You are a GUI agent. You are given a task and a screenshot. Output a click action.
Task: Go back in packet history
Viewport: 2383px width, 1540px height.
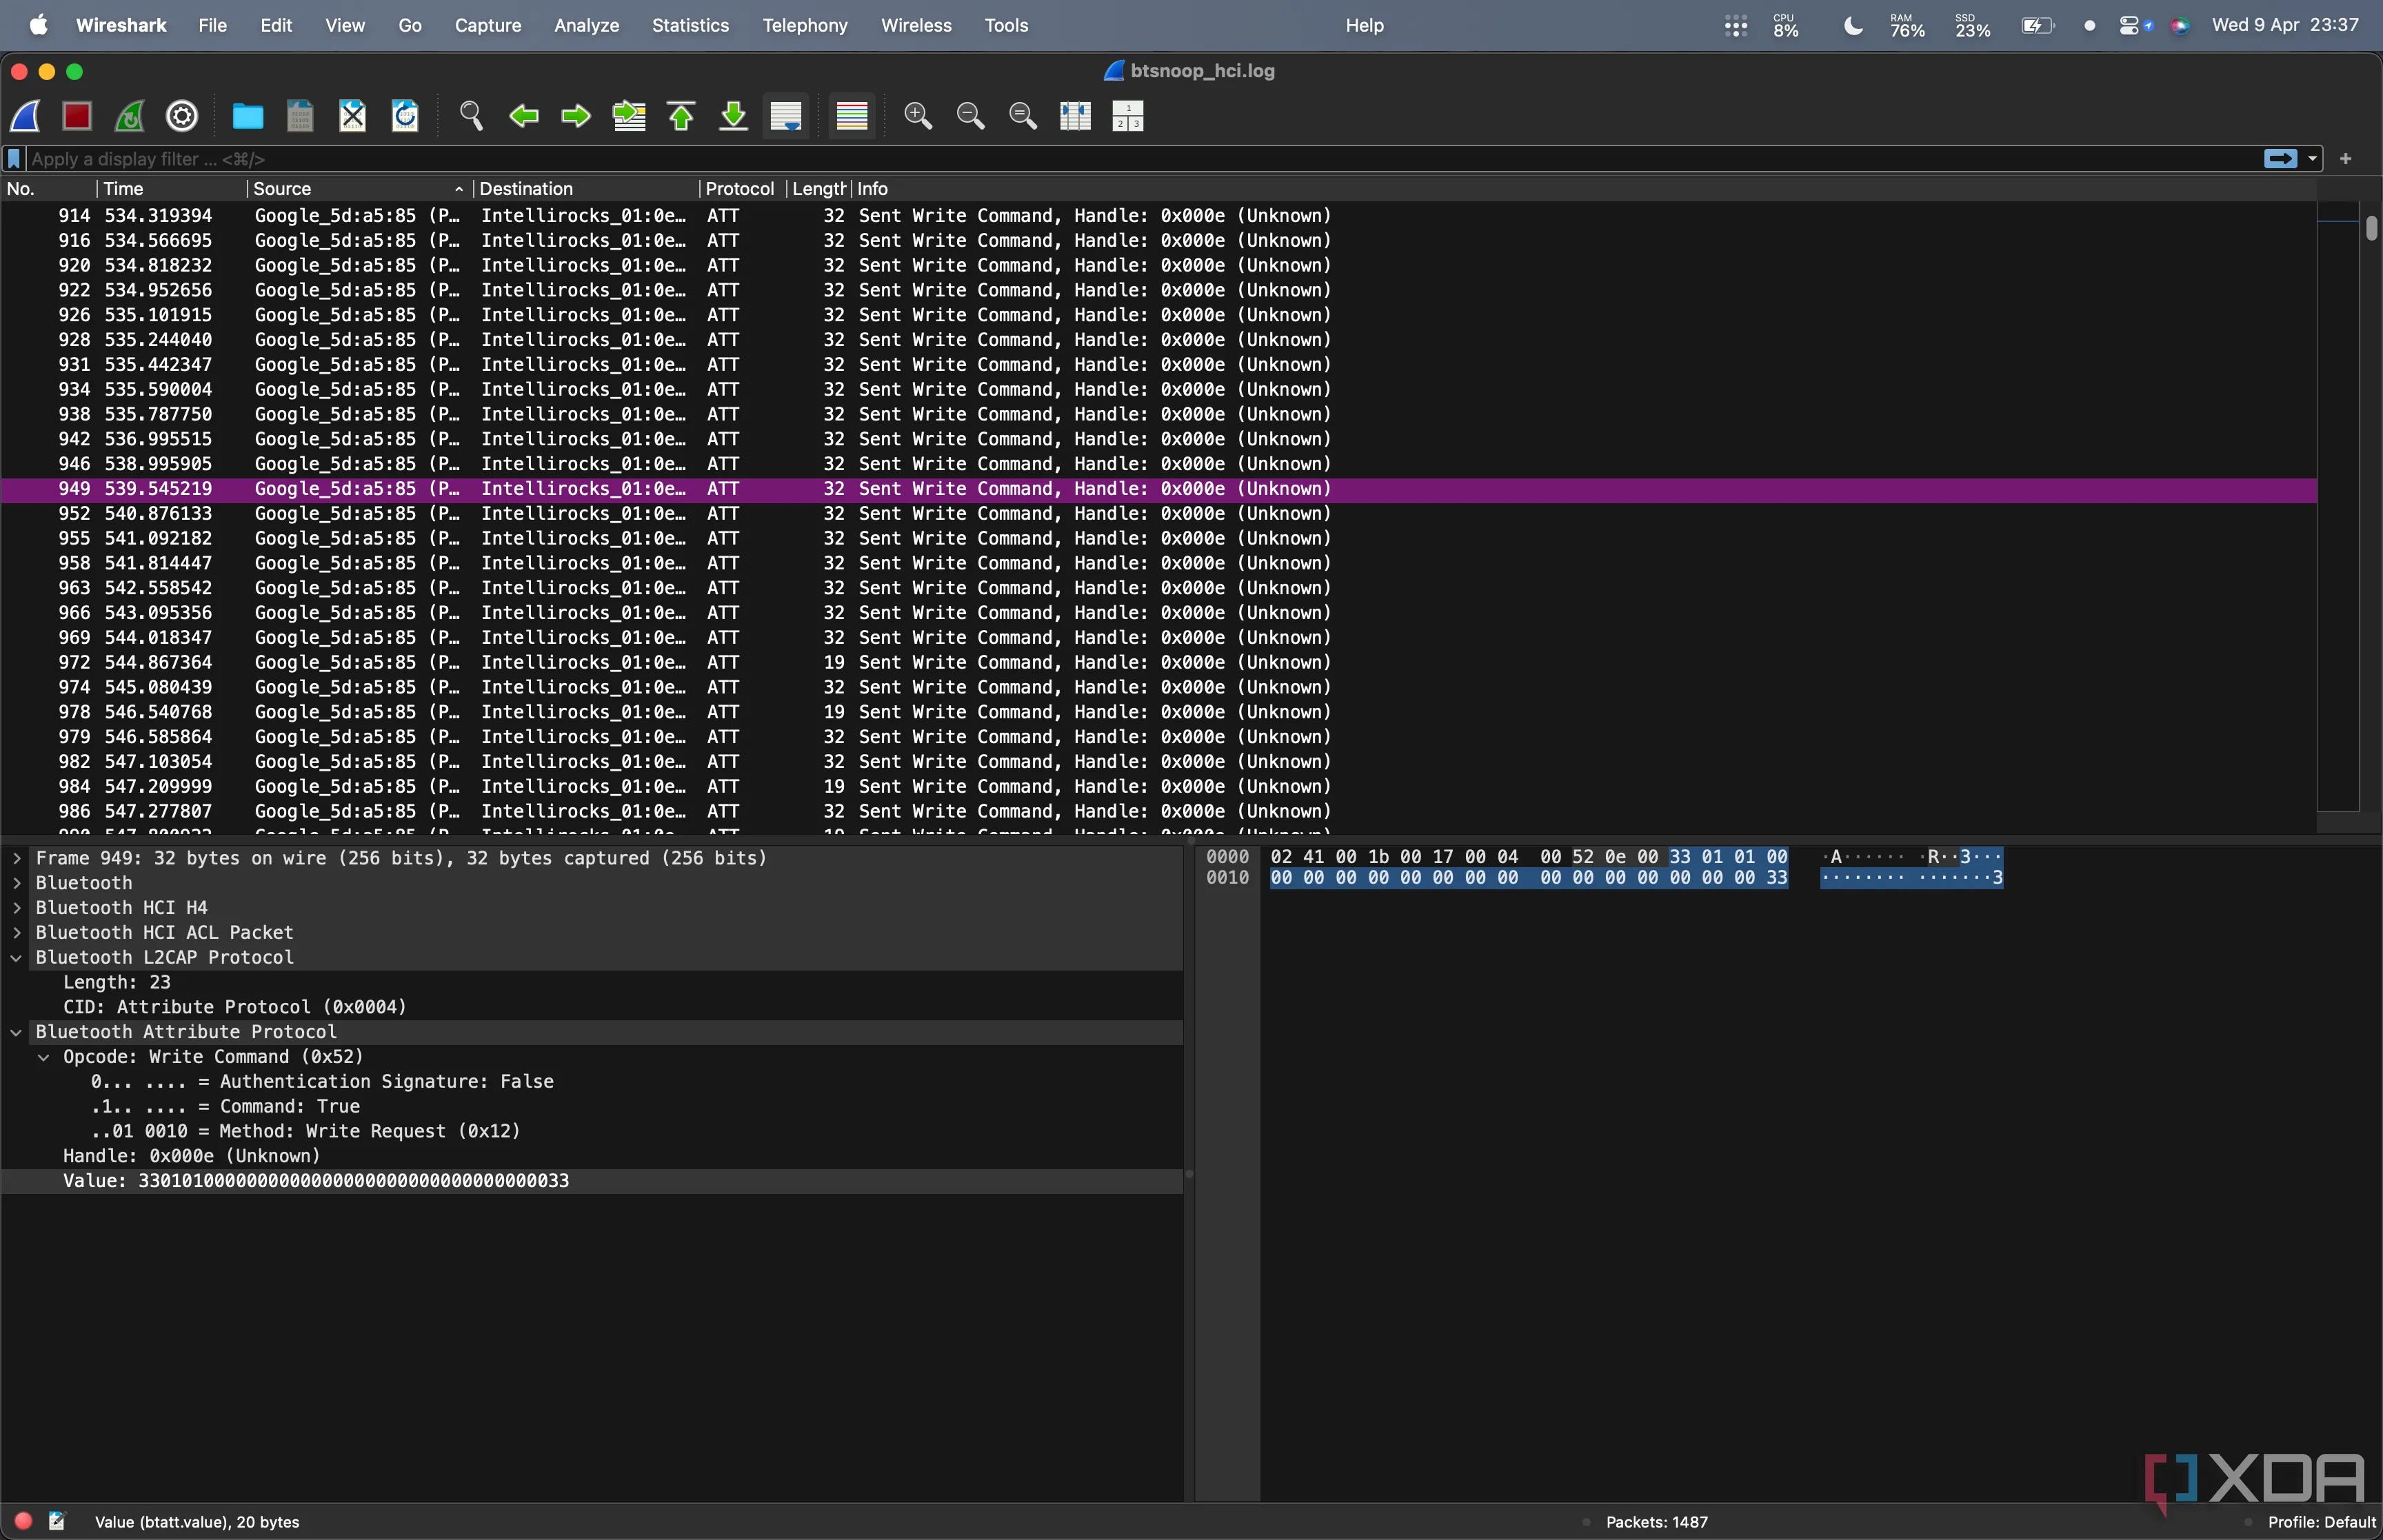point(524,116)
